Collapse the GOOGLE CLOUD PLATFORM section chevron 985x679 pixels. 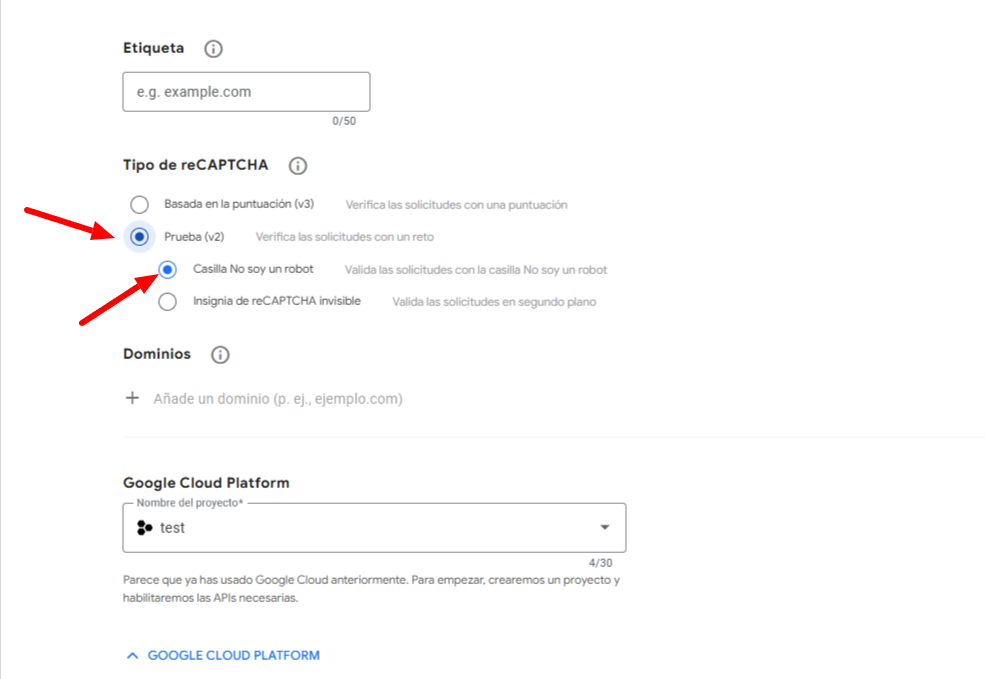point(132,656)
